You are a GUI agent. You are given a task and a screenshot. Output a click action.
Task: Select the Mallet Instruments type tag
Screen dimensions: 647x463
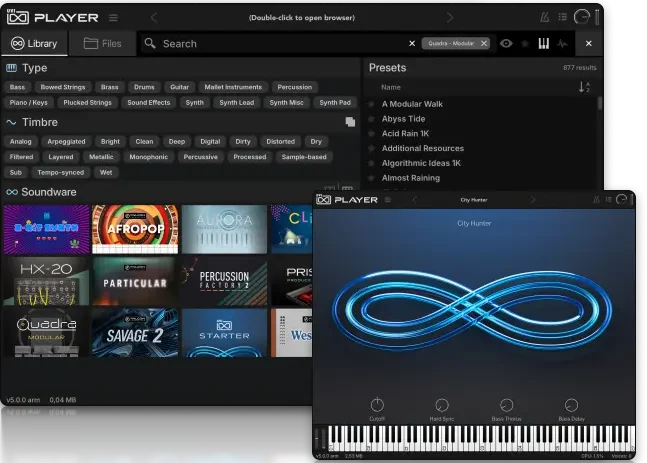point(233,87)
